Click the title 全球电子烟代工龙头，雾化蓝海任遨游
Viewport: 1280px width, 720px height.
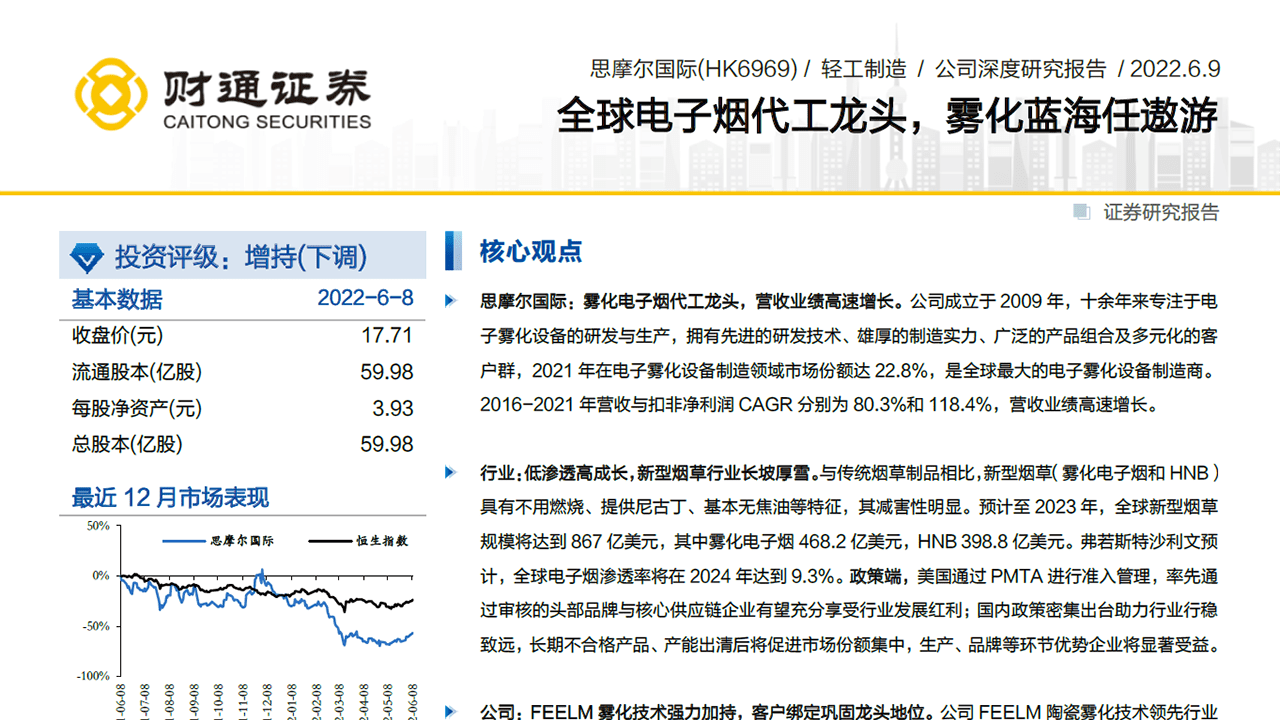(x=888, y=115)
